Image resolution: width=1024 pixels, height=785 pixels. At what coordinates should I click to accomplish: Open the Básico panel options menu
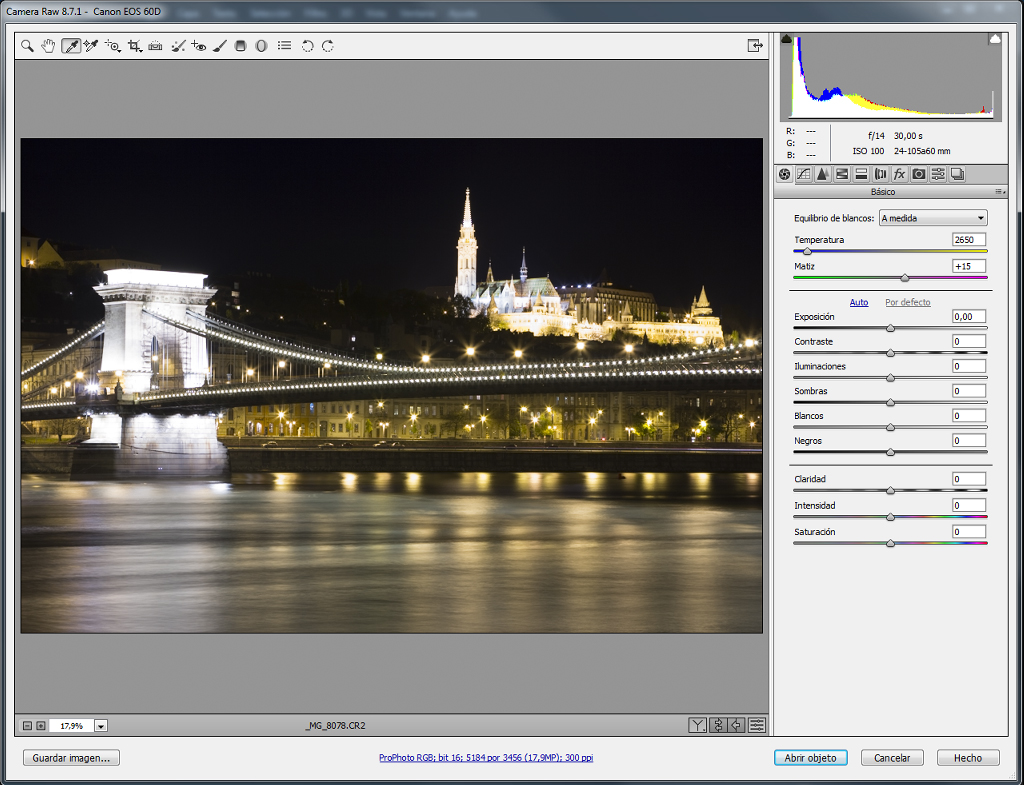point(1000,192)
